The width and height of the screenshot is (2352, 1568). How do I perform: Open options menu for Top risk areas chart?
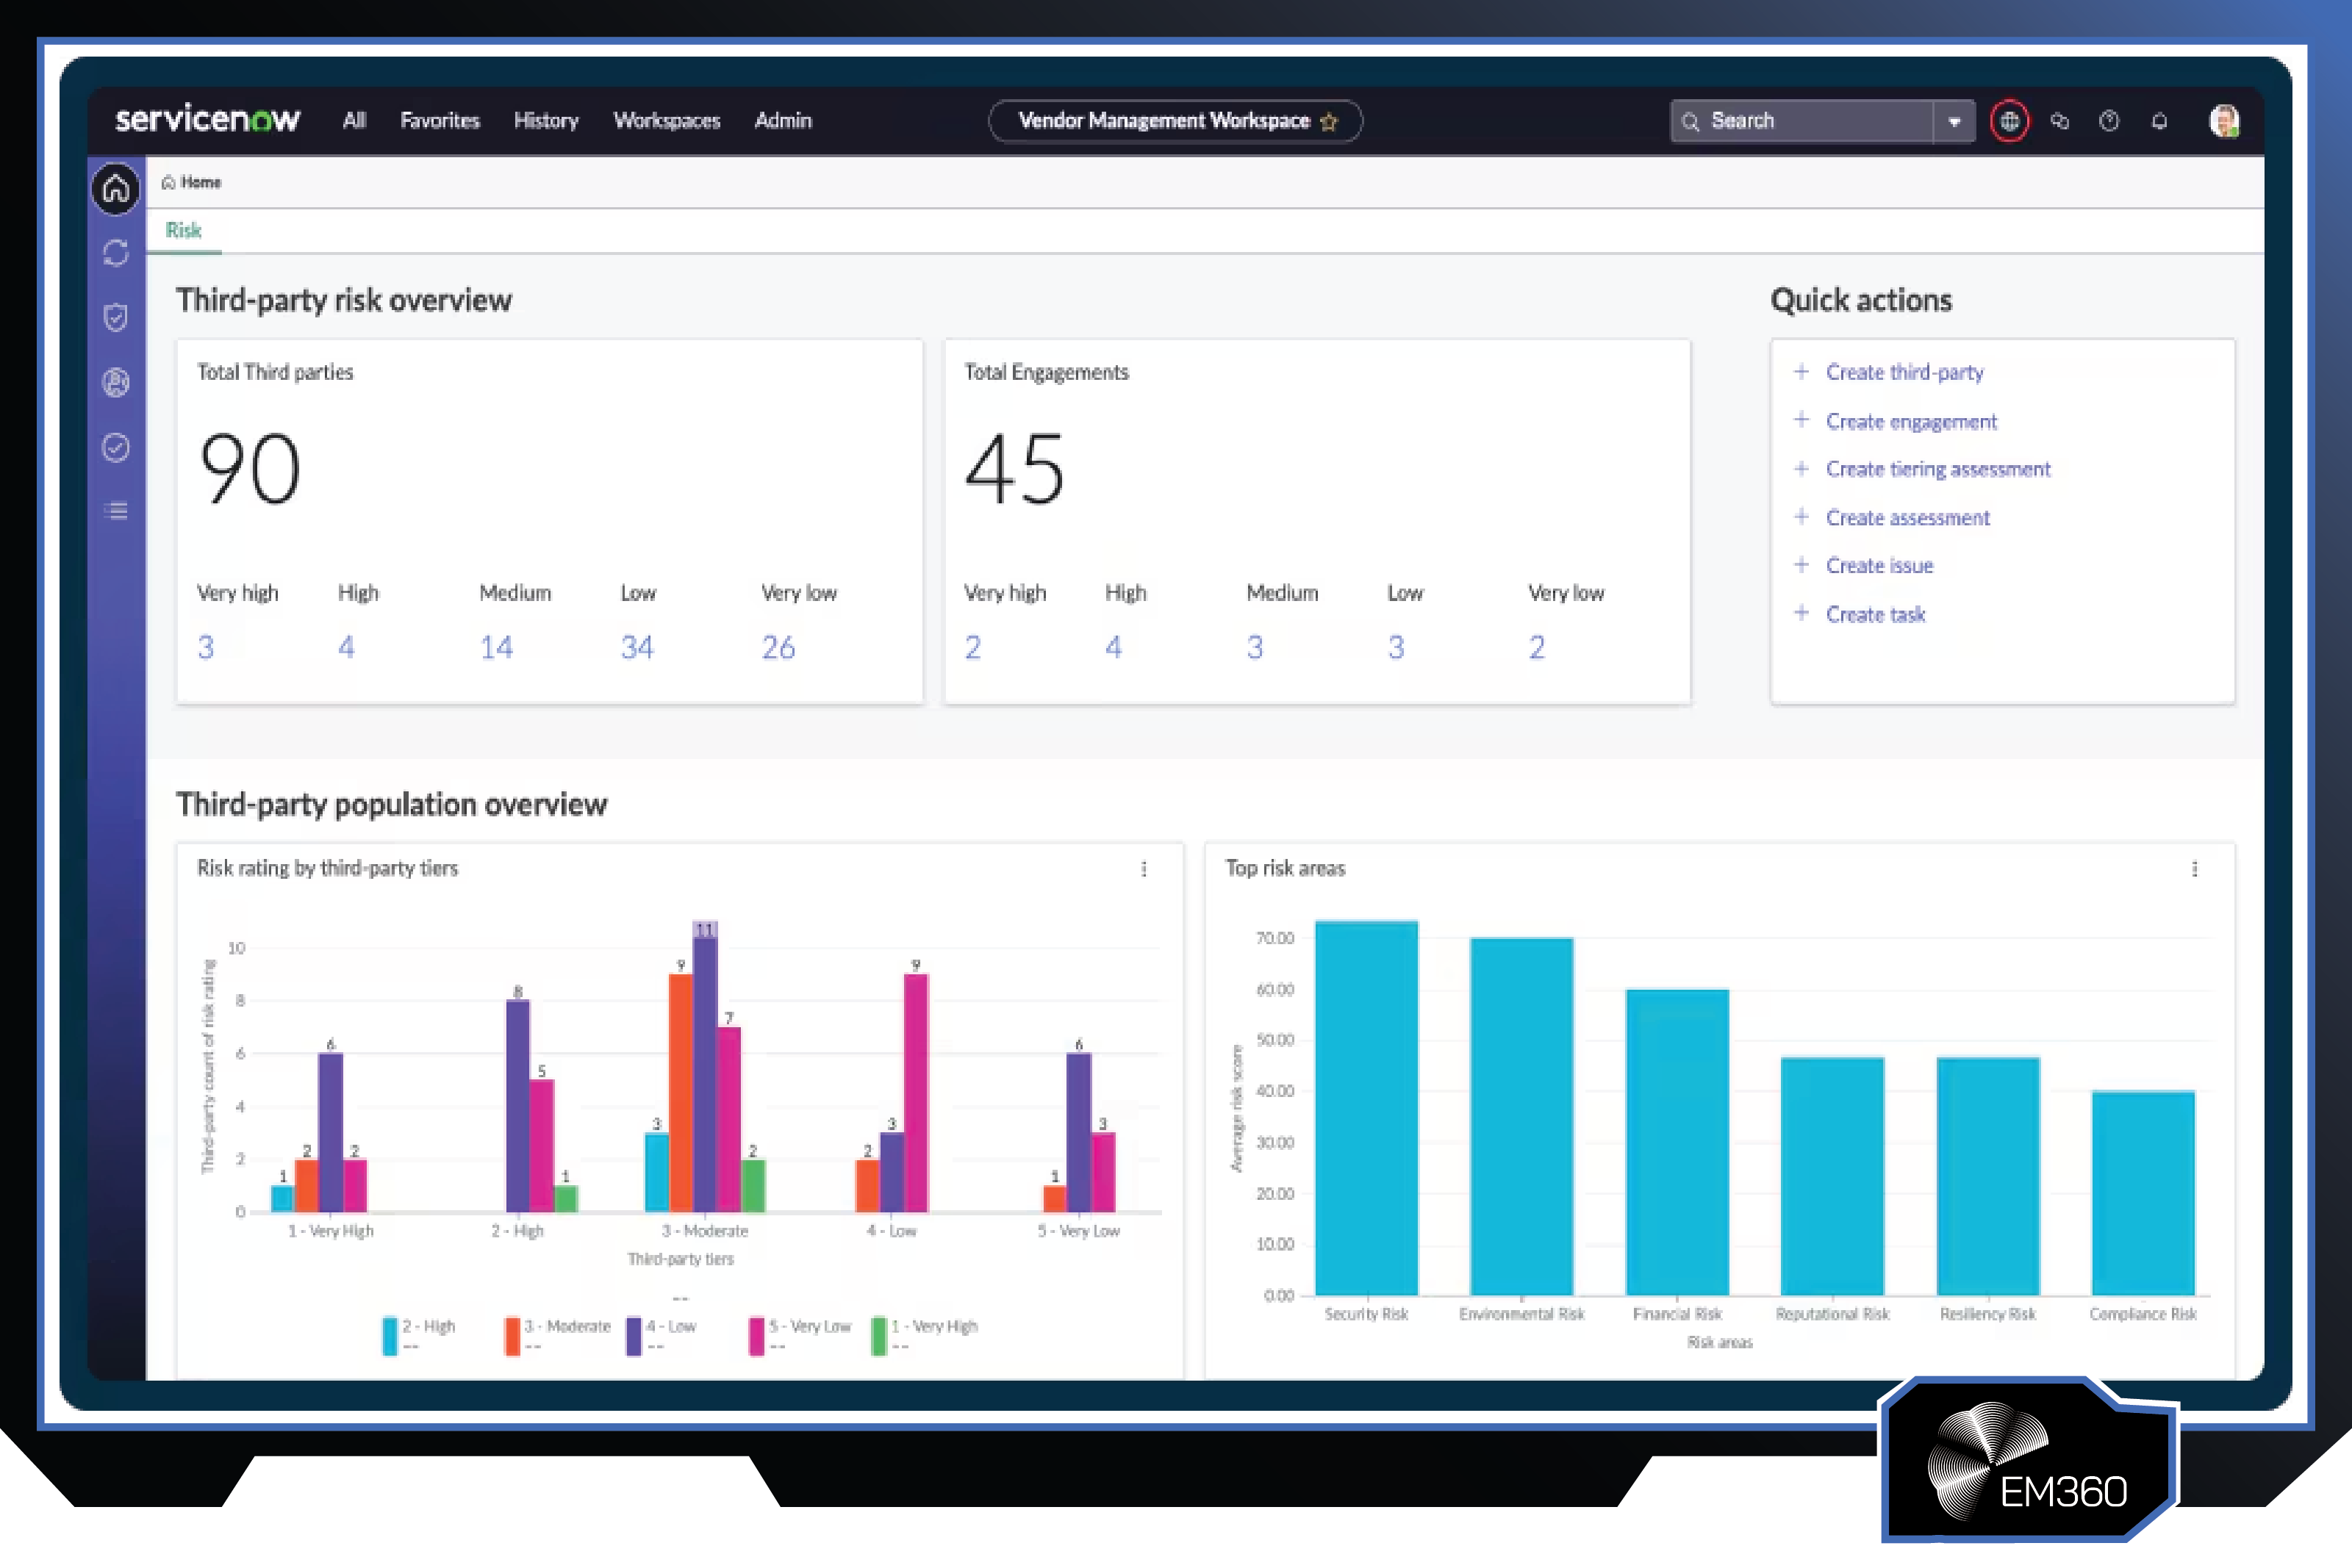2195,869
